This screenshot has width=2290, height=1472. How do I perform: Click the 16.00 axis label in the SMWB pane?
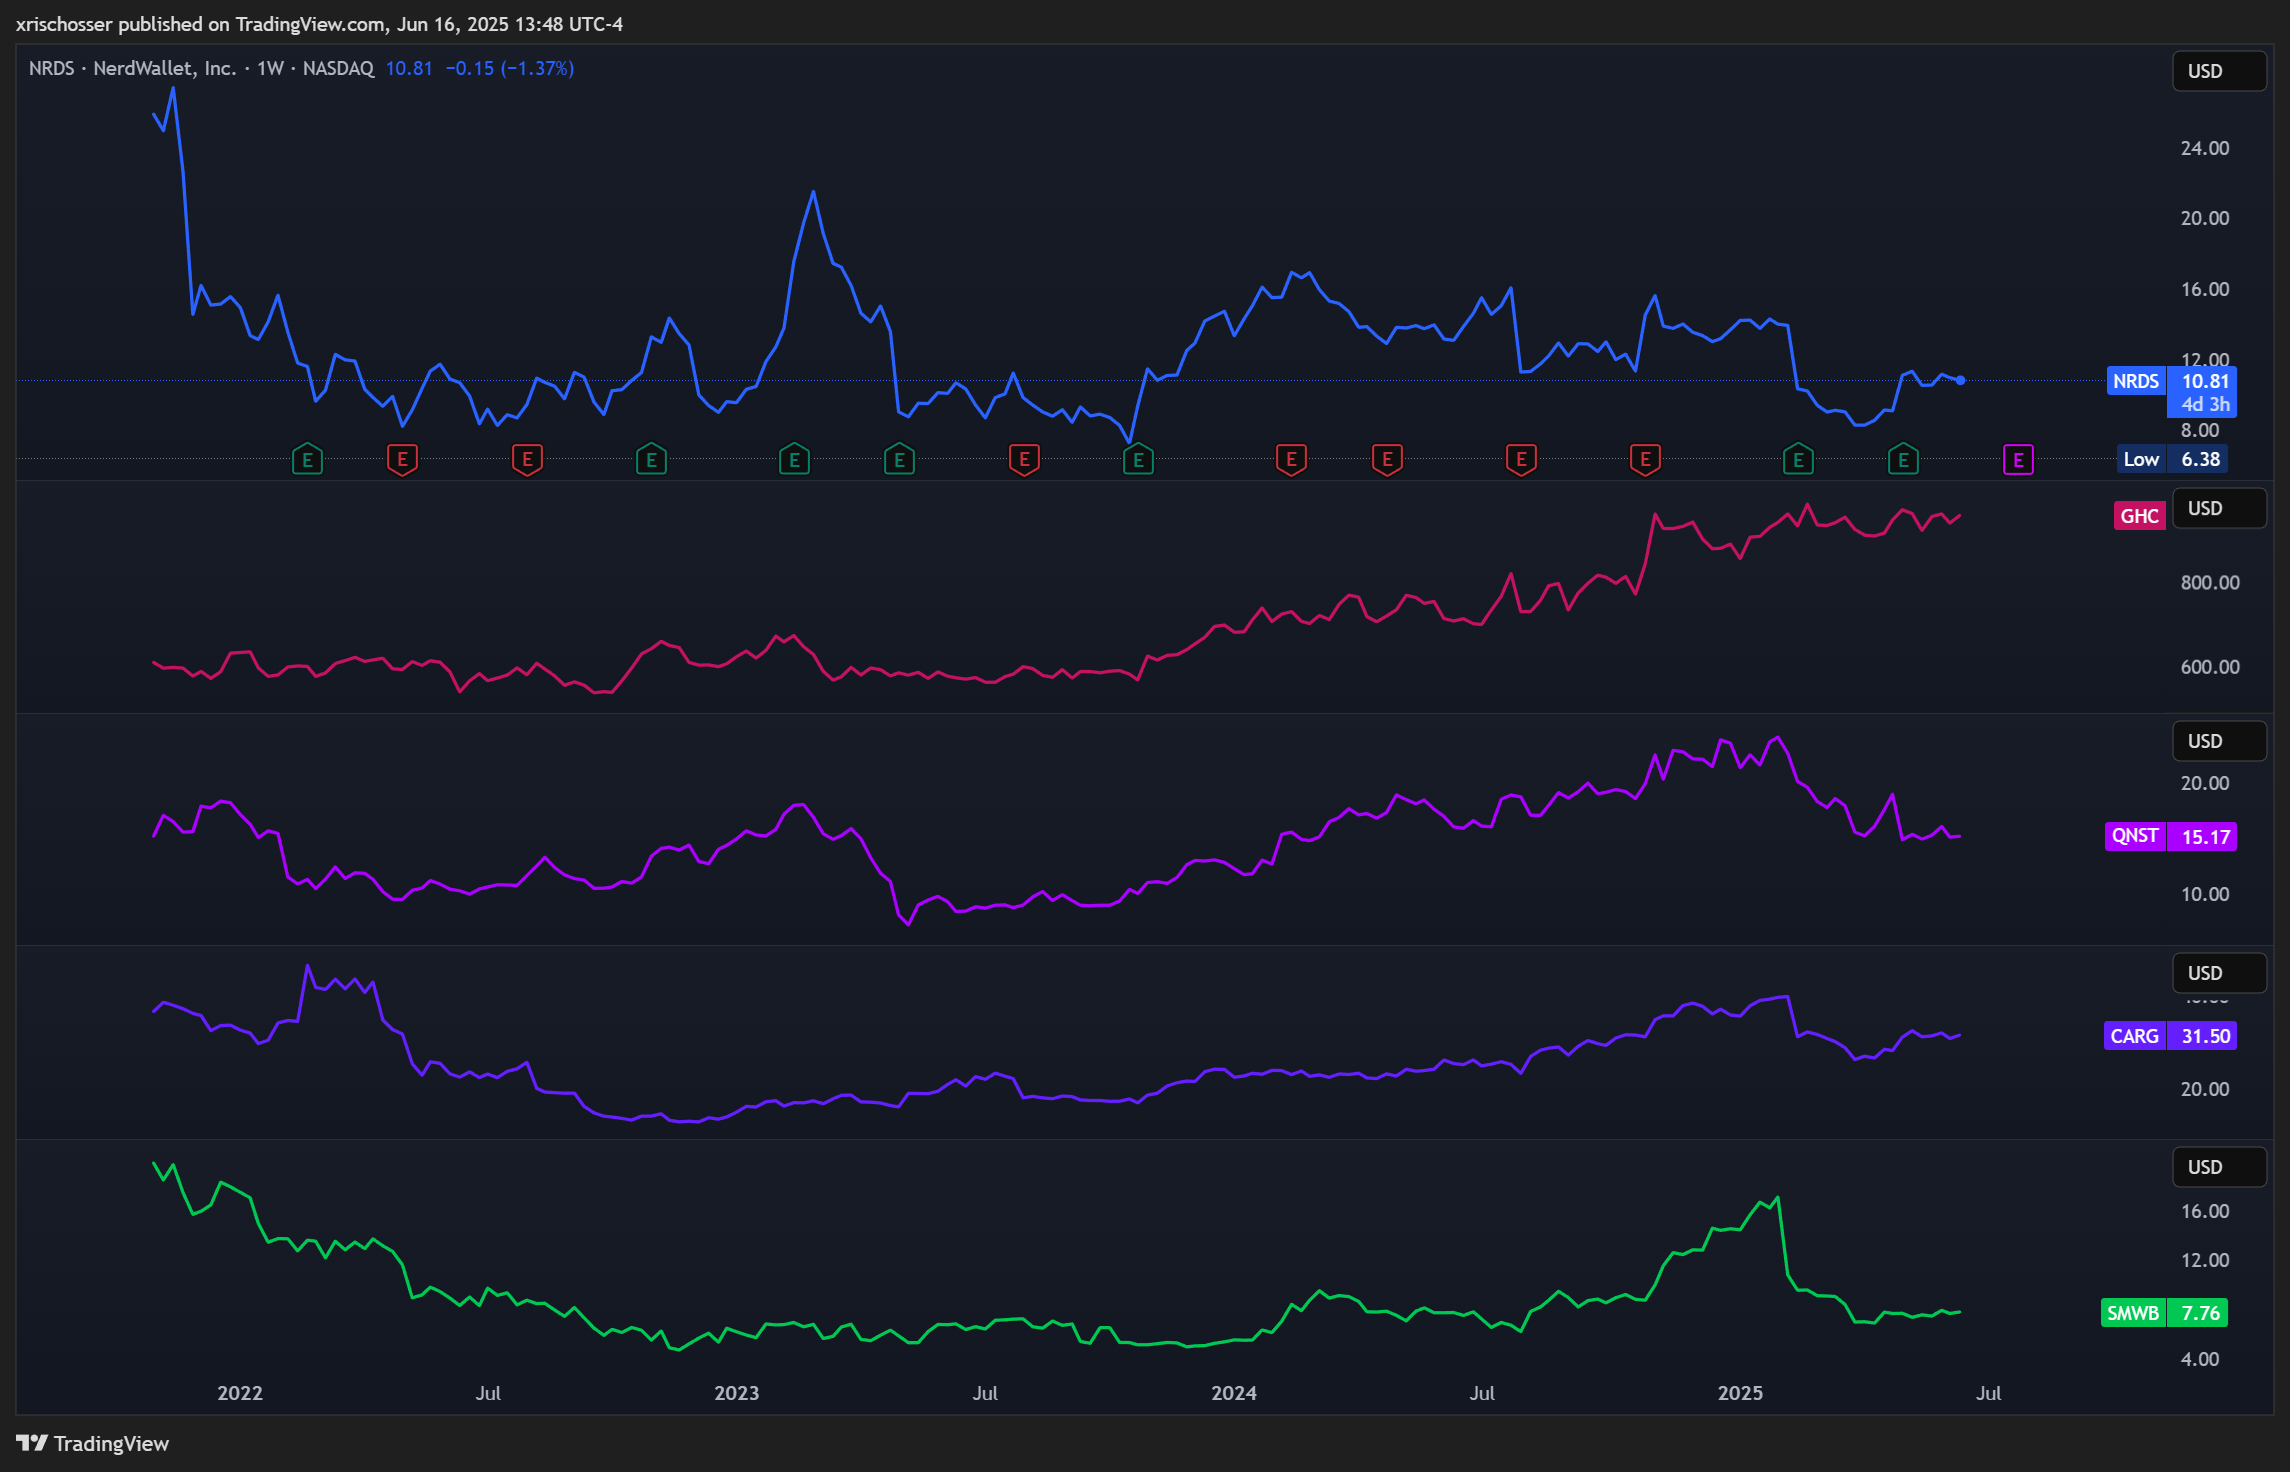coord(2205,1211)
